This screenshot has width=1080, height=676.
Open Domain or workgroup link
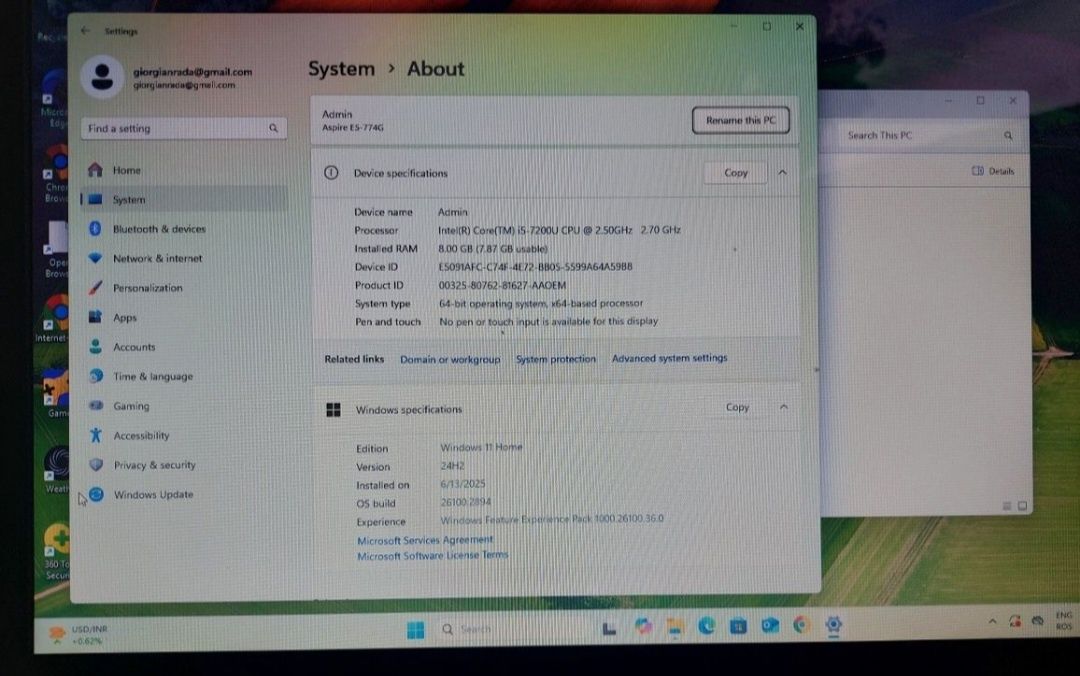pyautogui.click(x=450, y=359)
